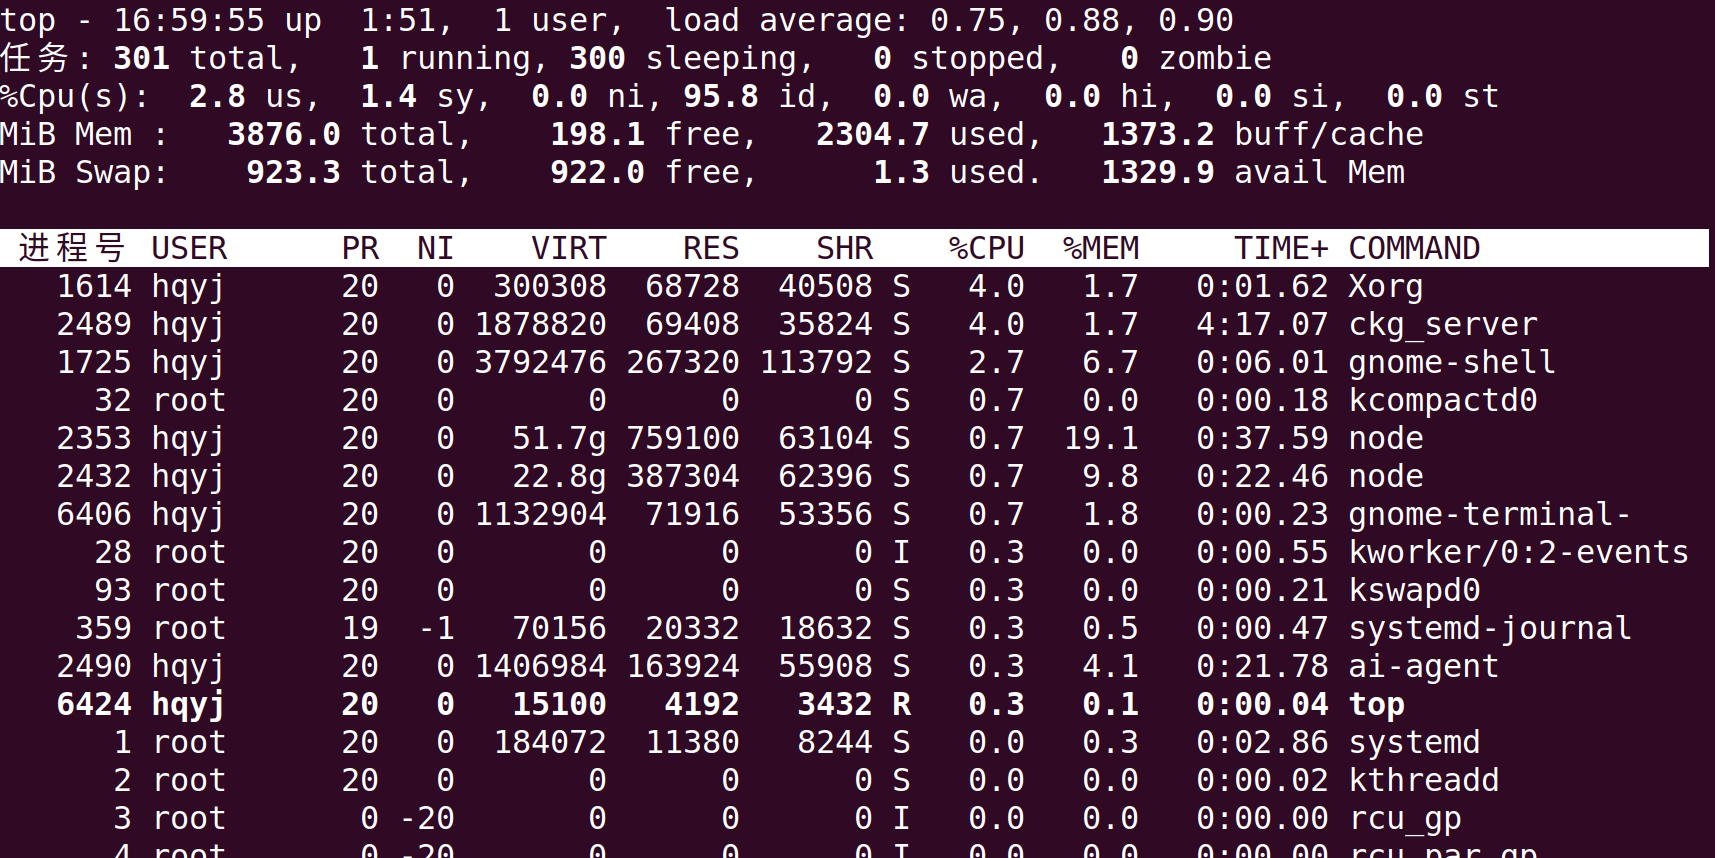The image size is (1715, 858).
Task: Click the 0.75 load average value
Action: pyautogui.click(x=967, y=20)
